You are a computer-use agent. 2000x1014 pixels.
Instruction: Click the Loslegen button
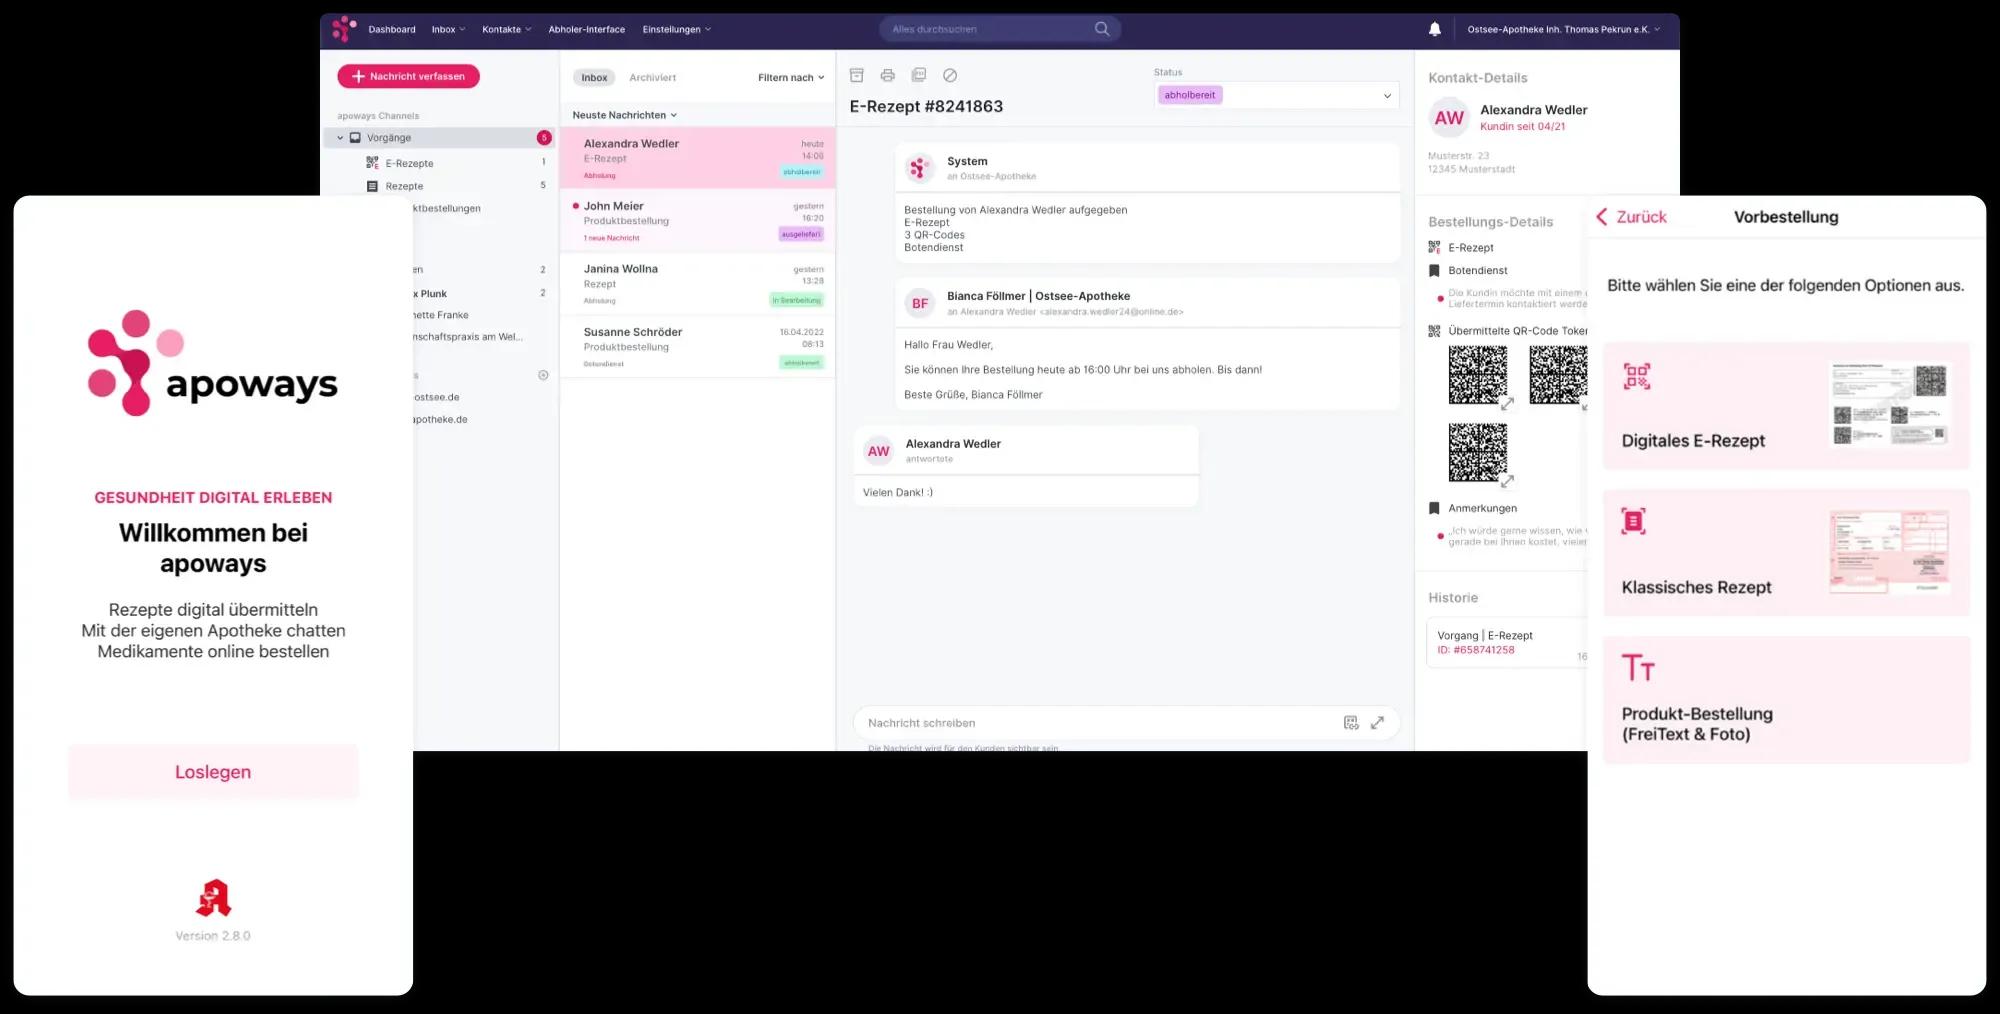point(213,772)
